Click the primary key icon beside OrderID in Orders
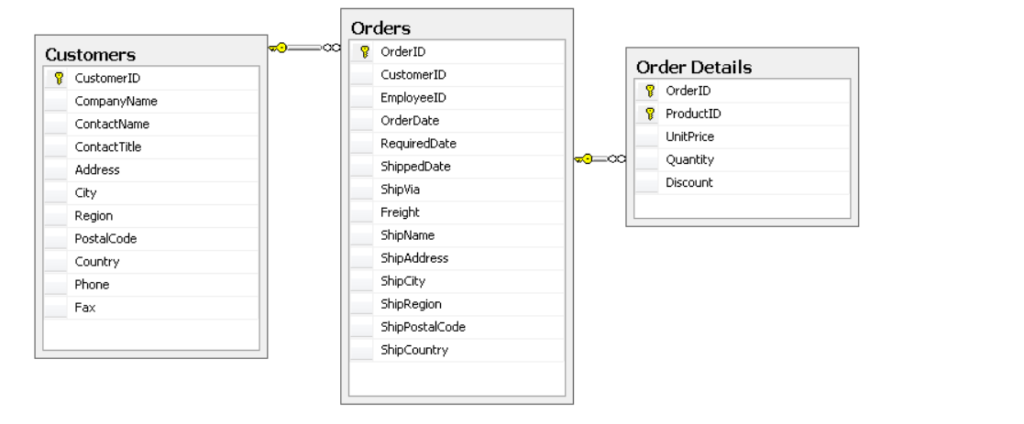Screen dimensions: 1024x424 pyautogui.click(x=364, y=52)
